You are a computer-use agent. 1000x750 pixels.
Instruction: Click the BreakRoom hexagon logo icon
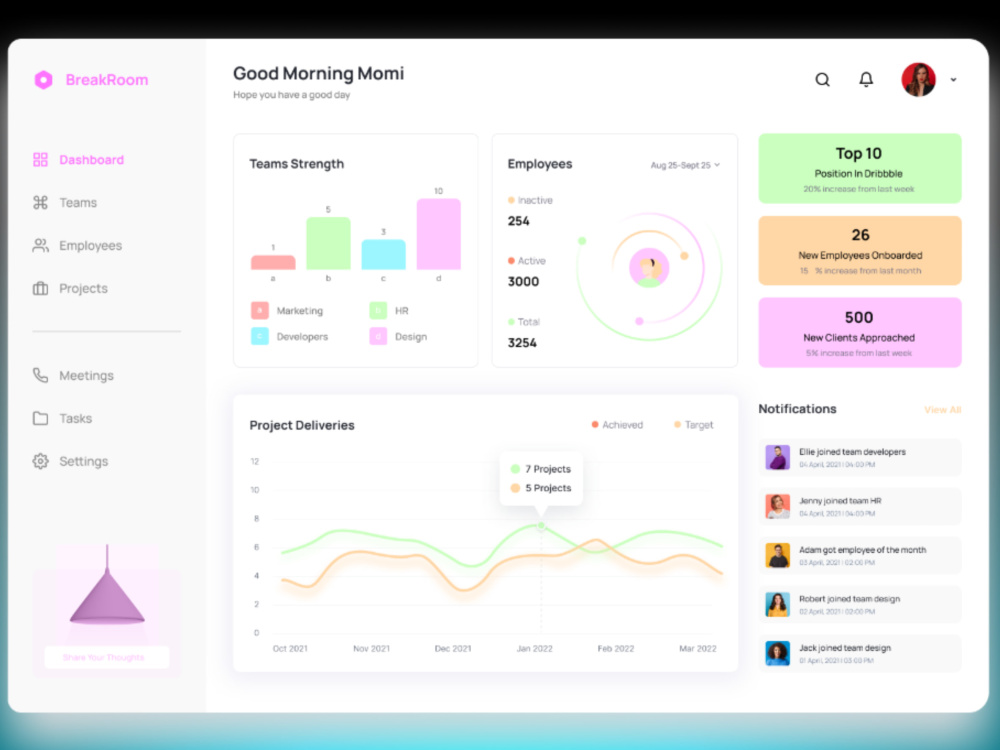point(43,80)
